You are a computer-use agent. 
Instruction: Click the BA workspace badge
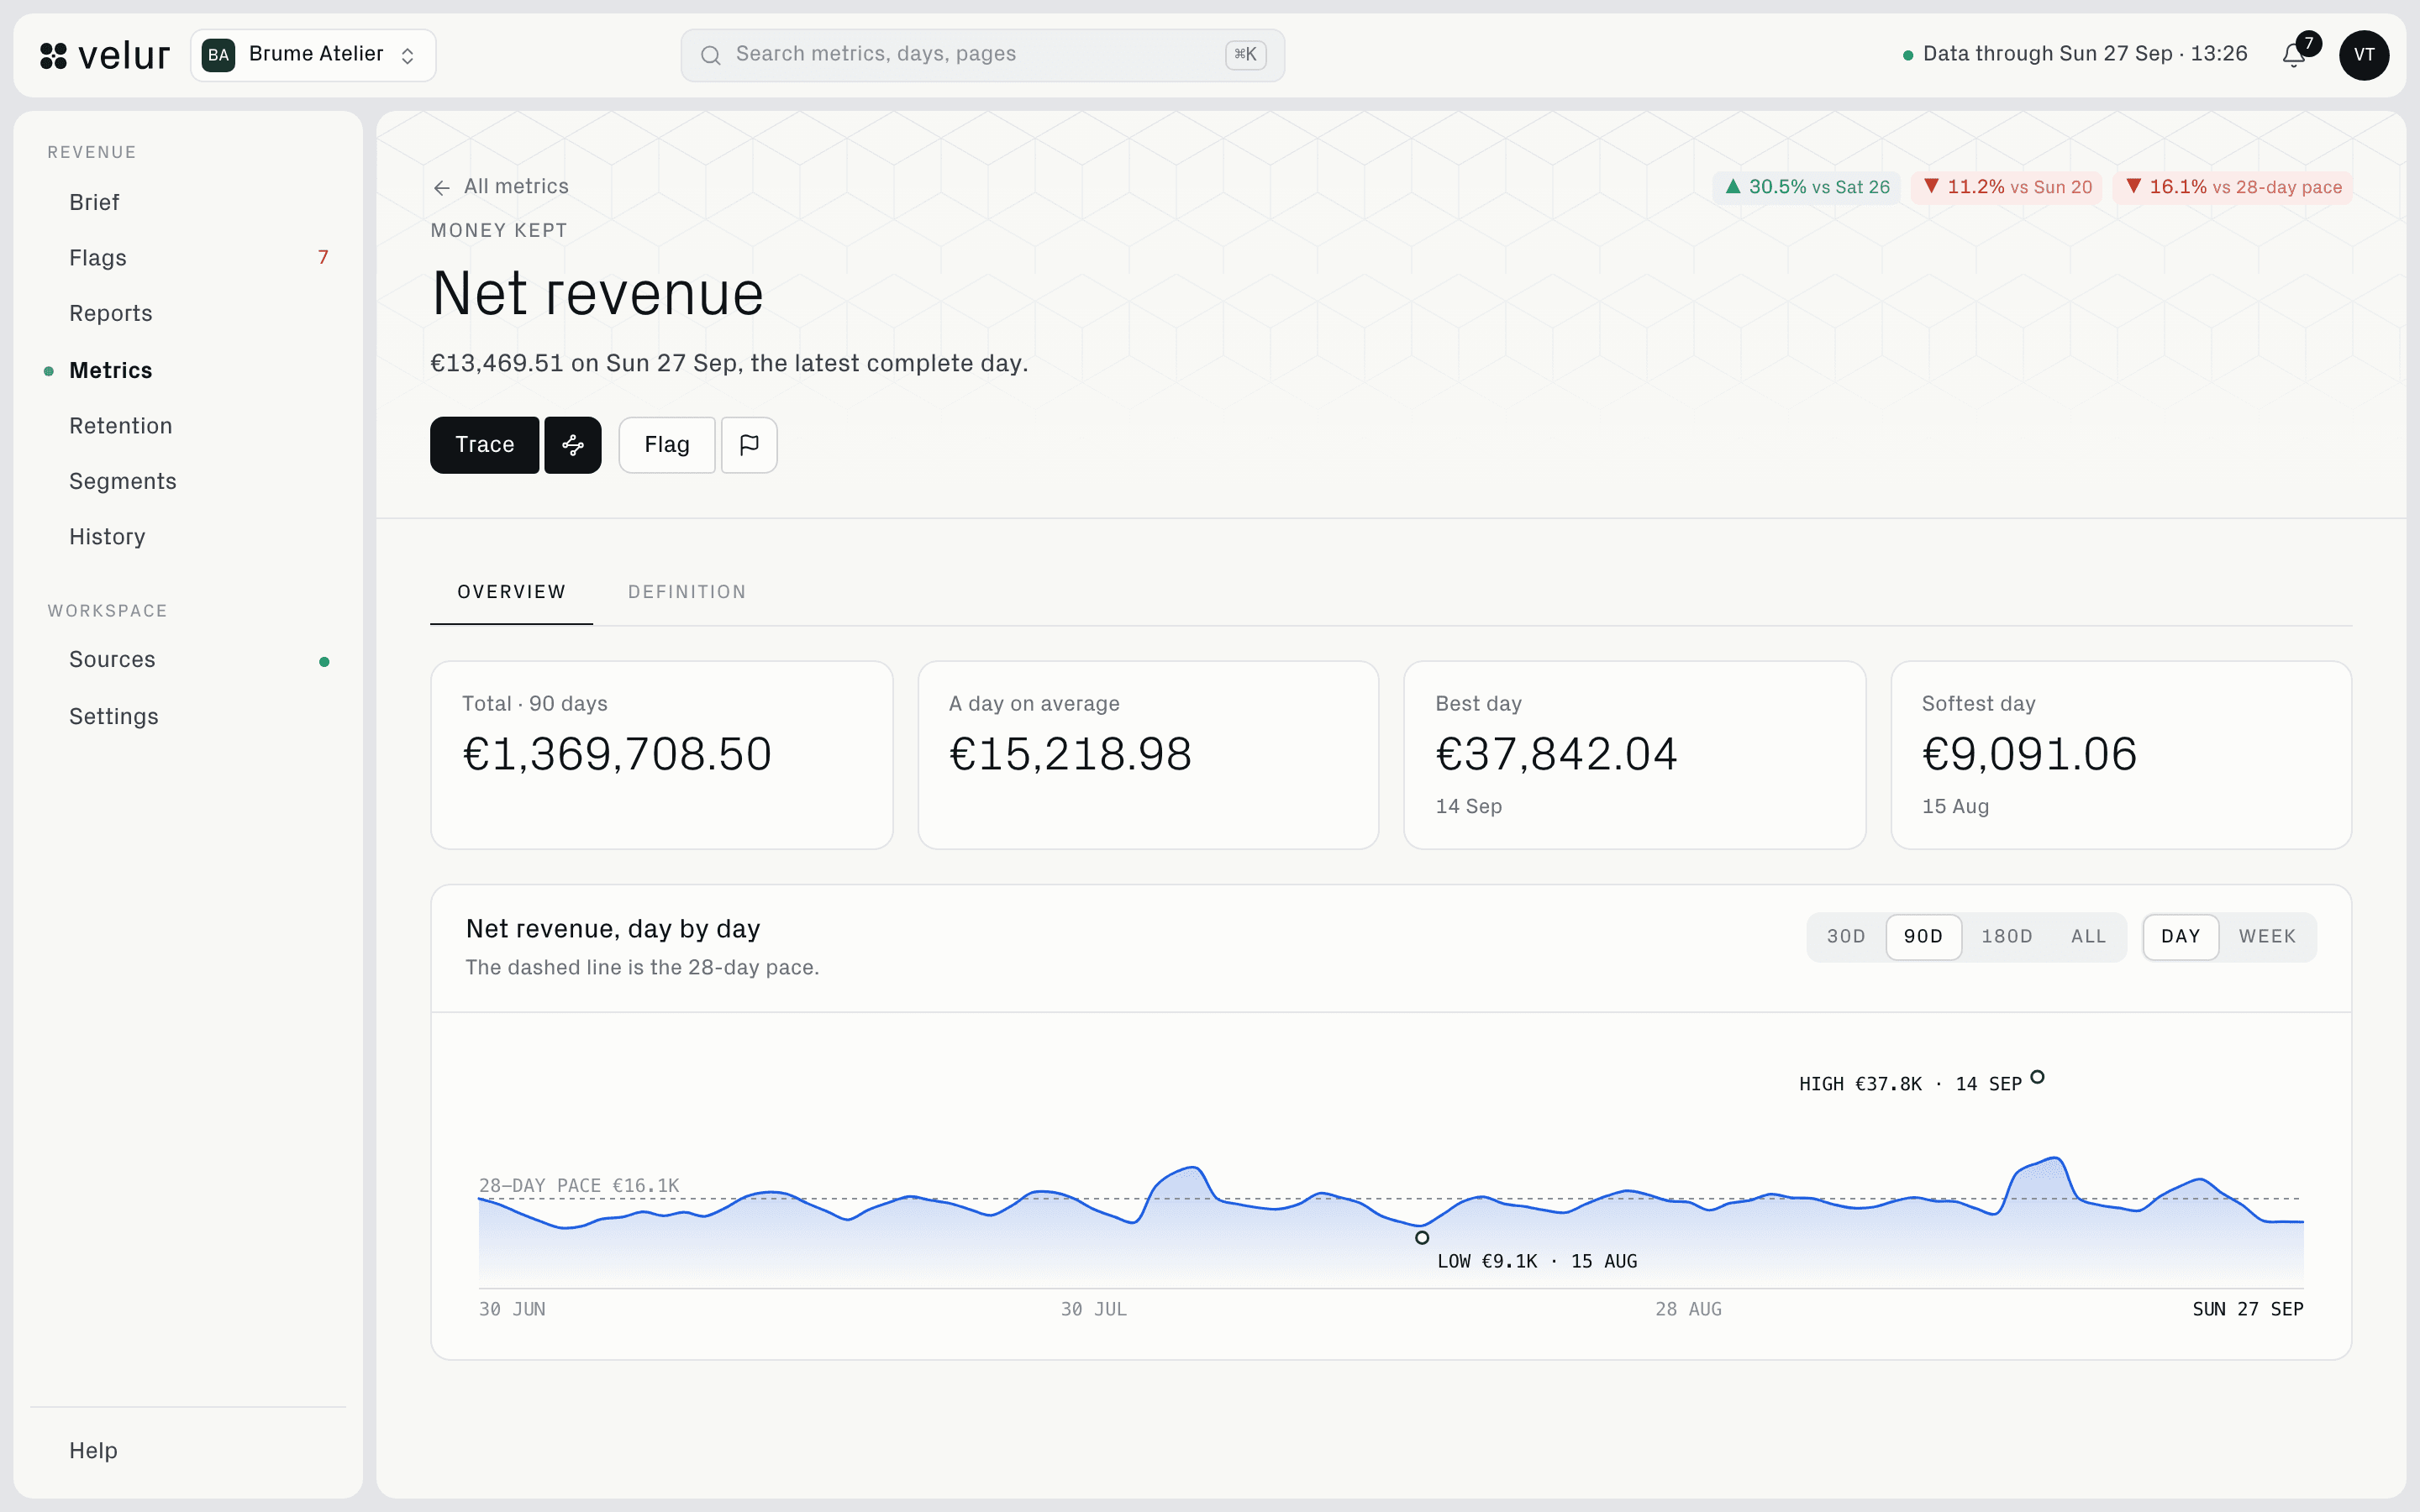click(218, 55)
